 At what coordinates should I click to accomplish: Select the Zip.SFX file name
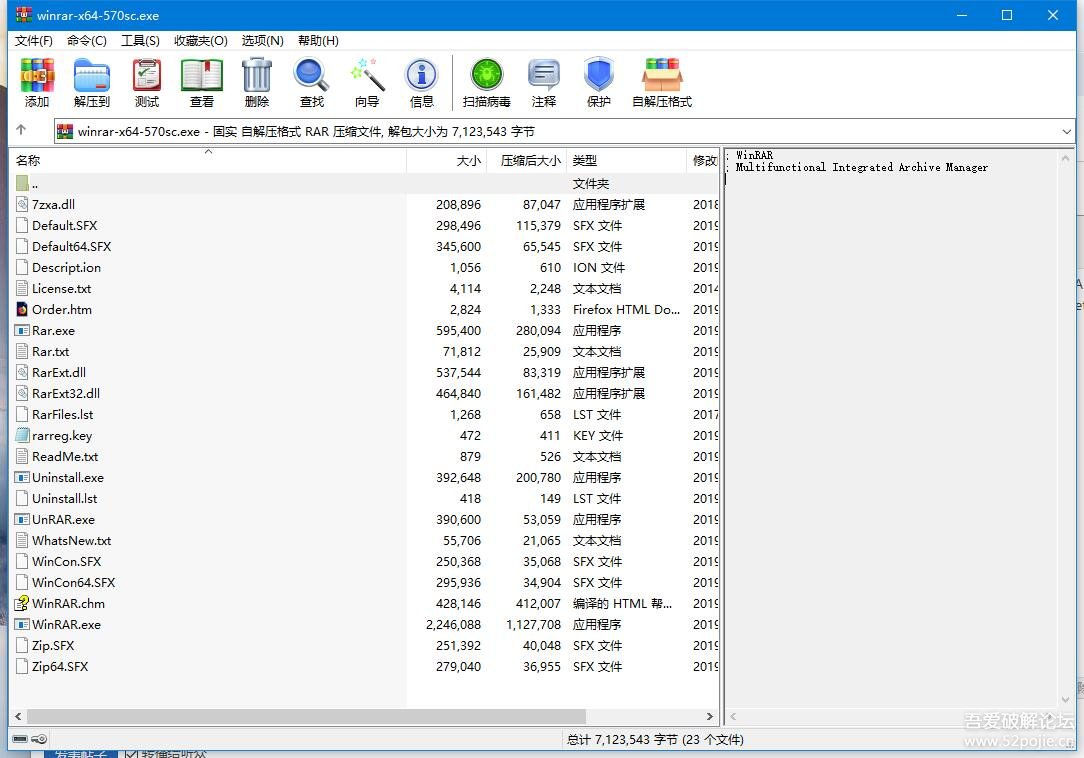(x=53, y=645)
